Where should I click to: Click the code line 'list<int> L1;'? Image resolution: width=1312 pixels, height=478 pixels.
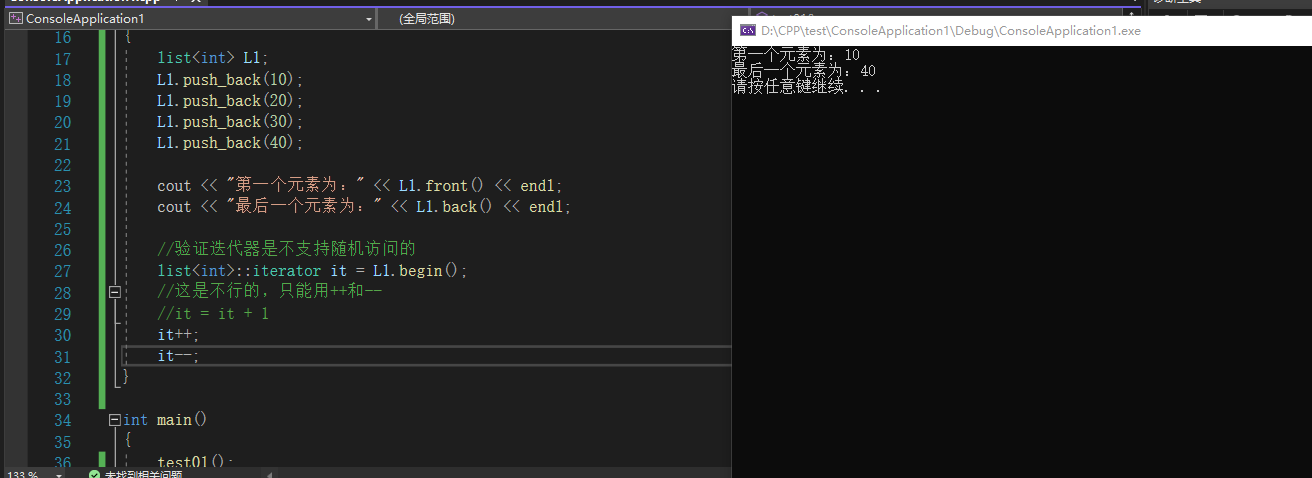(x=213, y=58)
